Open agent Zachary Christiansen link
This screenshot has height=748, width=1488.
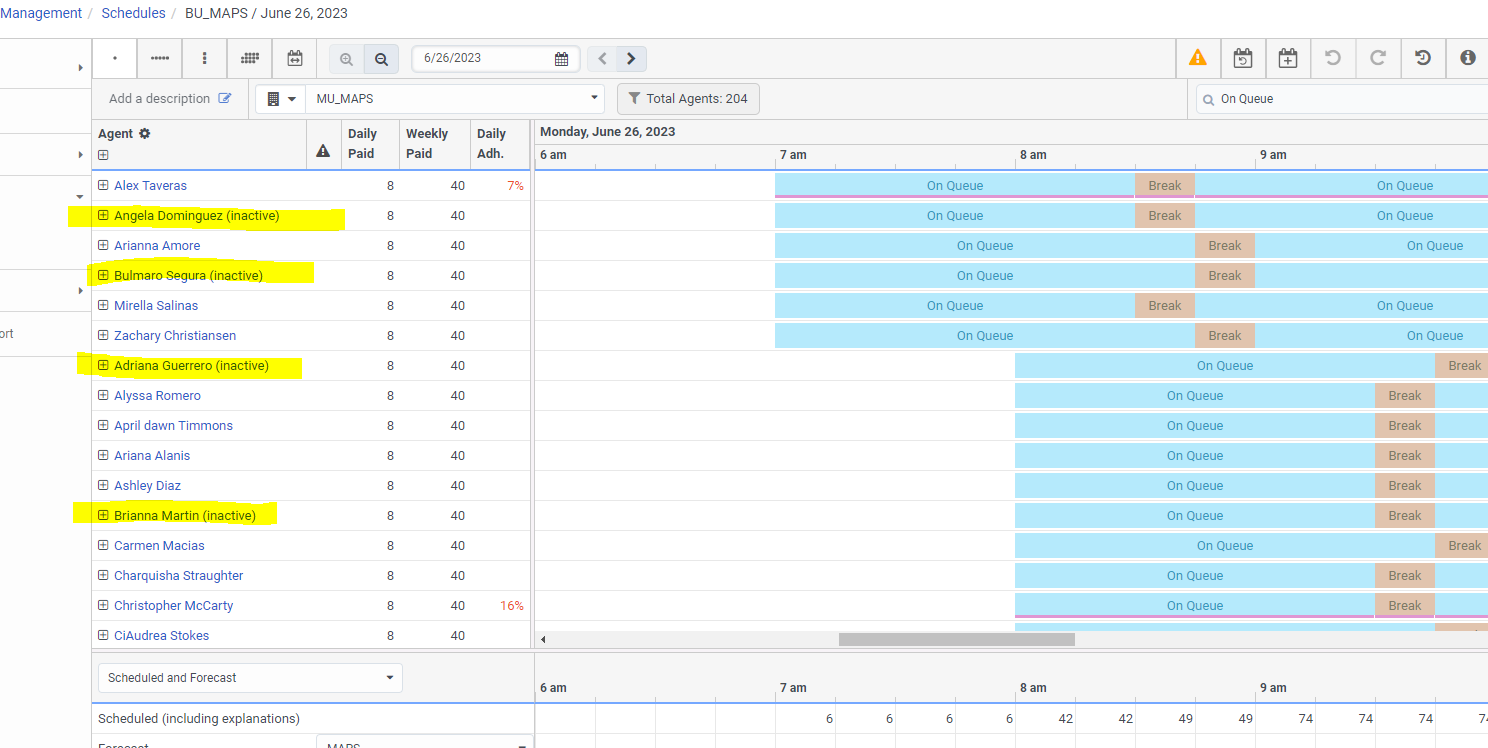pyautogui.click(x=175, y=335)
